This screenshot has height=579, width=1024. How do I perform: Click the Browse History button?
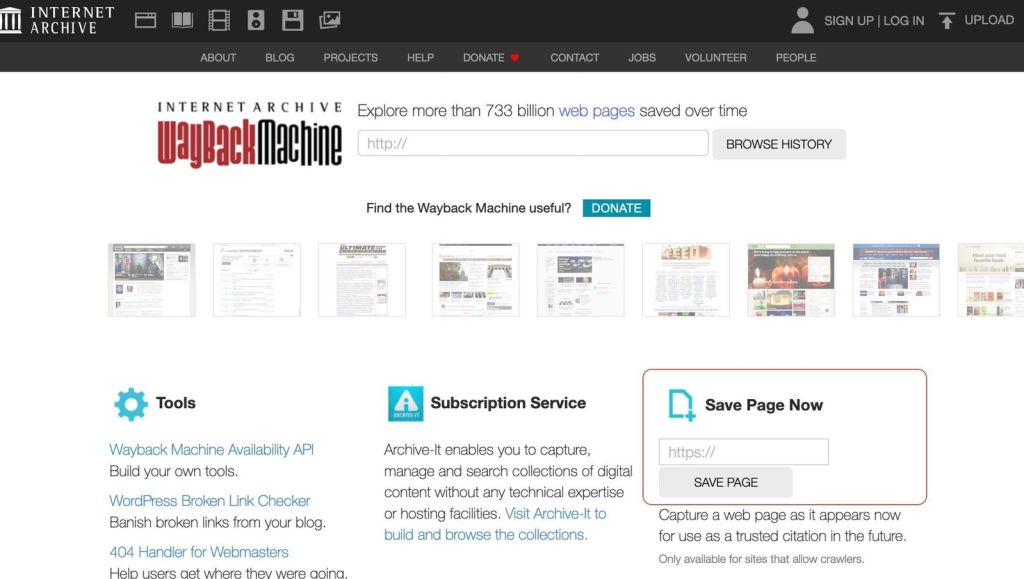point(779,144)
